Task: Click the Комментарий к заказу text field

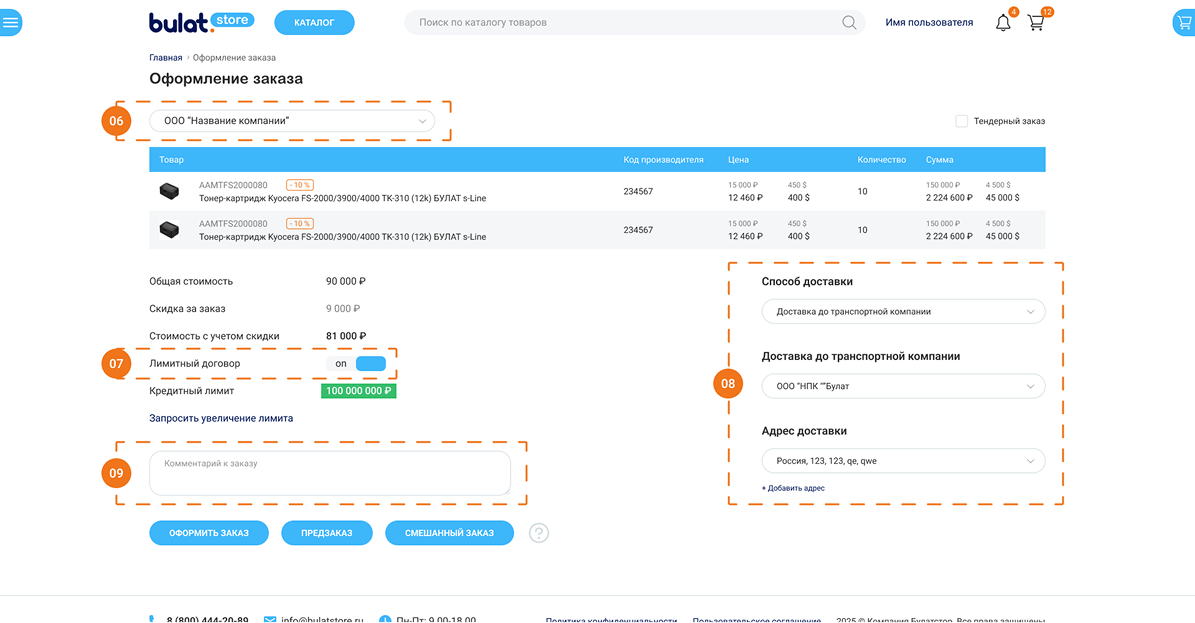Action: [x=329, y=473]
